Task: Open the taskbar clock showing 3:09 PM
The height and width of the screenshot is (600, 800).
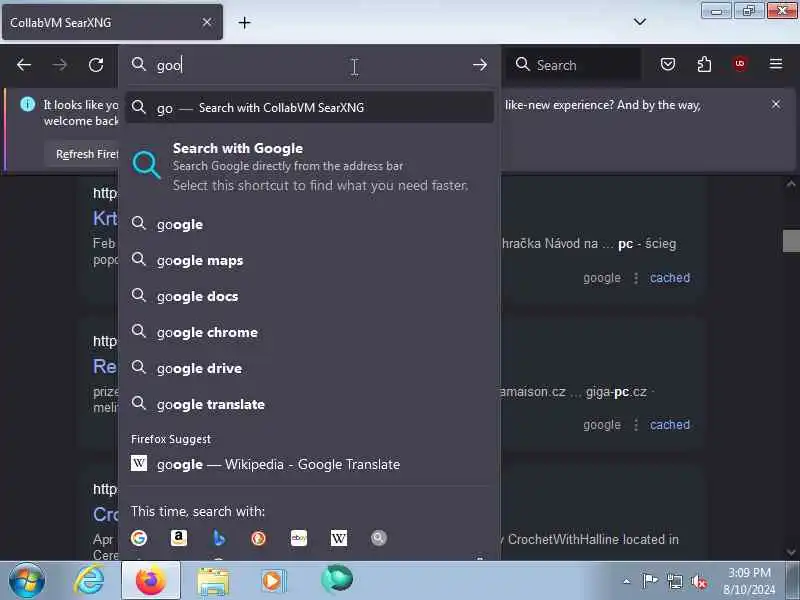Action: tap(749, 581)
